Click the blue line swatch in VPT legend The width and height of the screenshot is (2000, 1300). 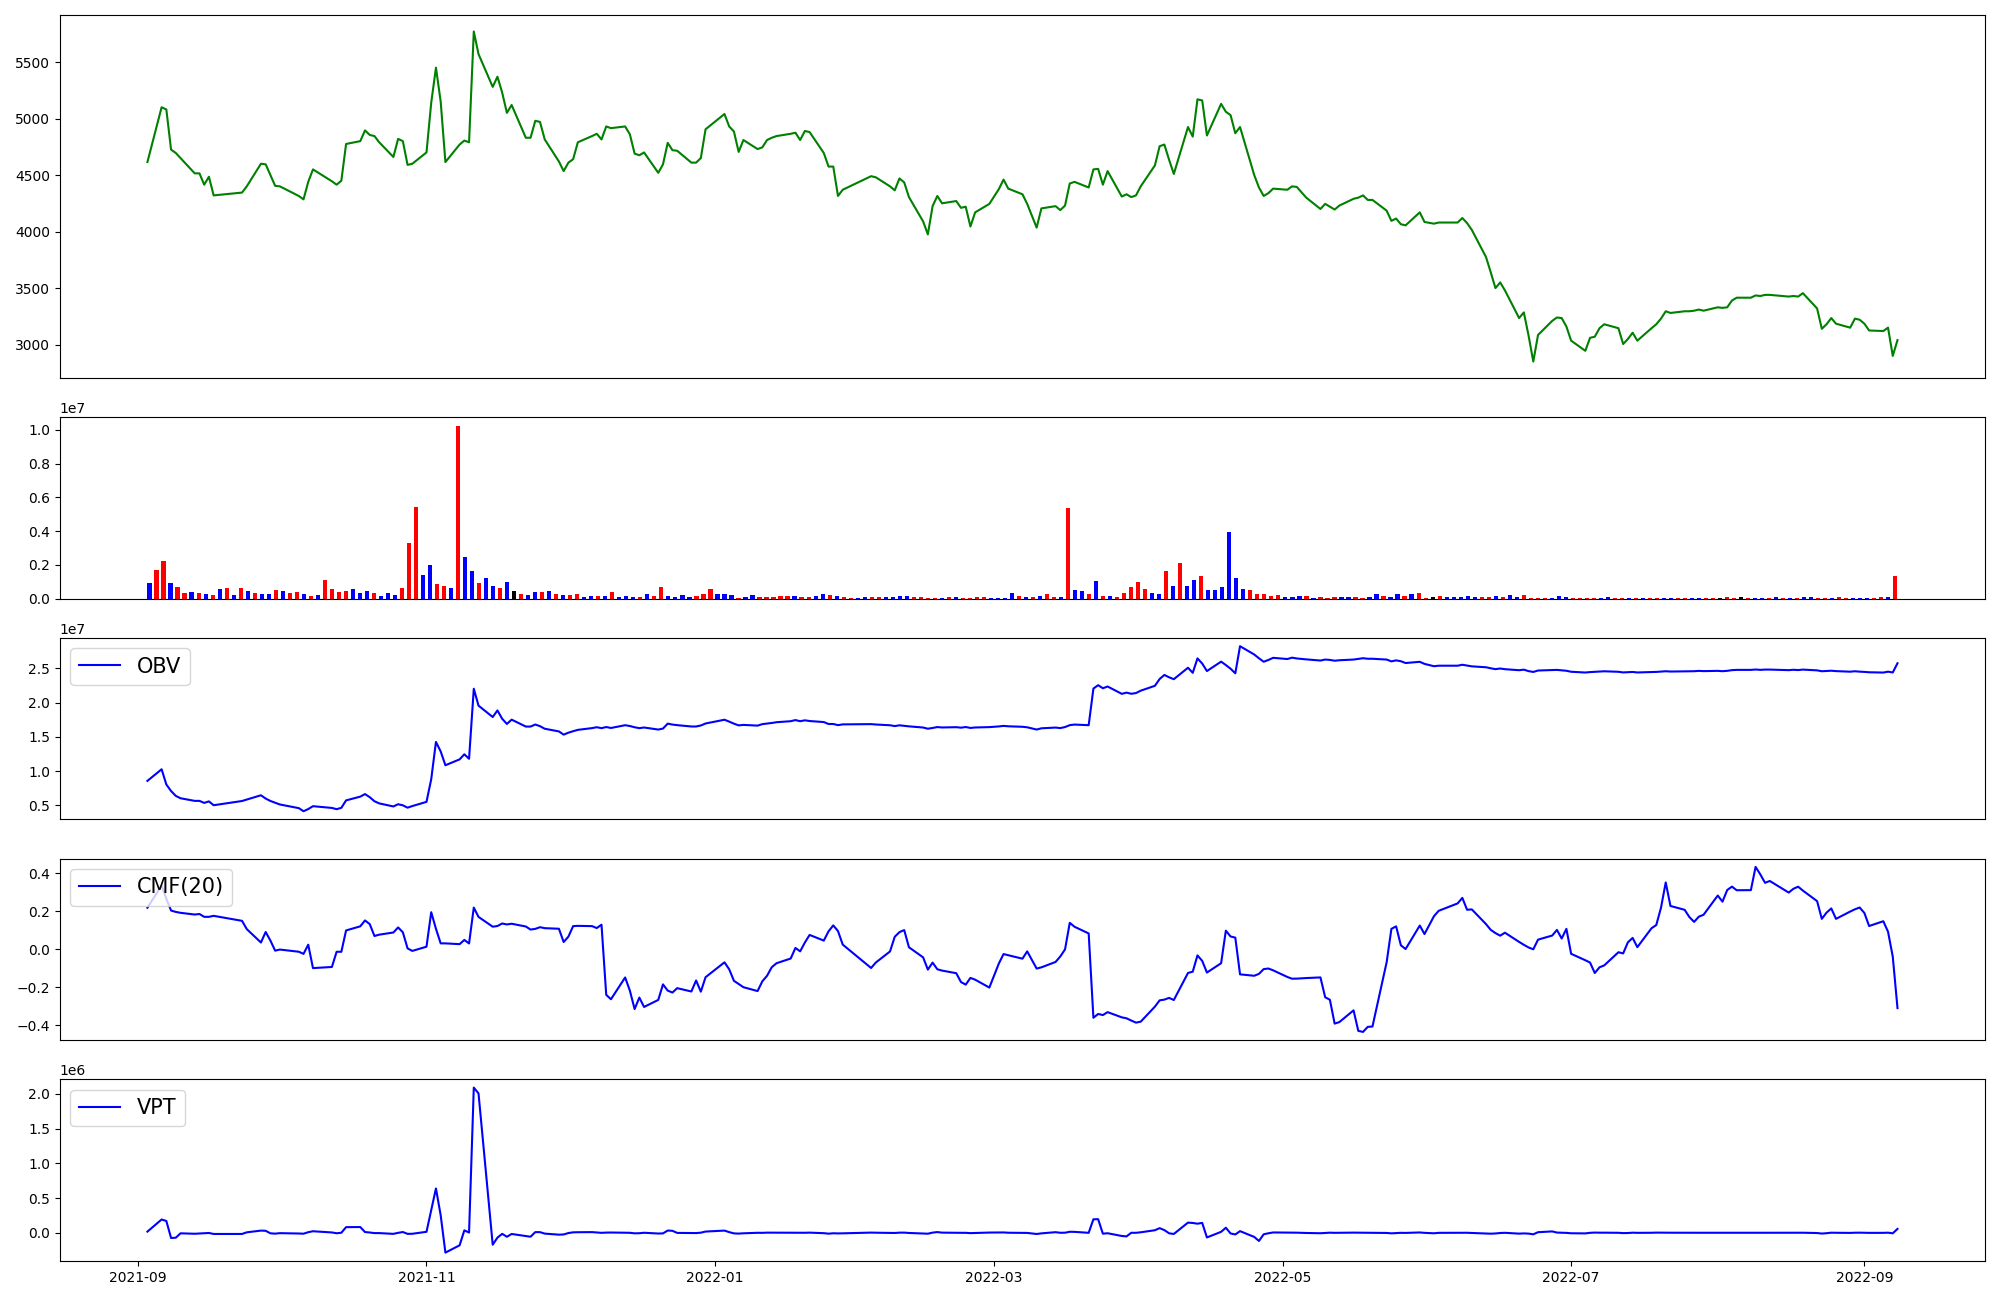(x=99, y=1107)
